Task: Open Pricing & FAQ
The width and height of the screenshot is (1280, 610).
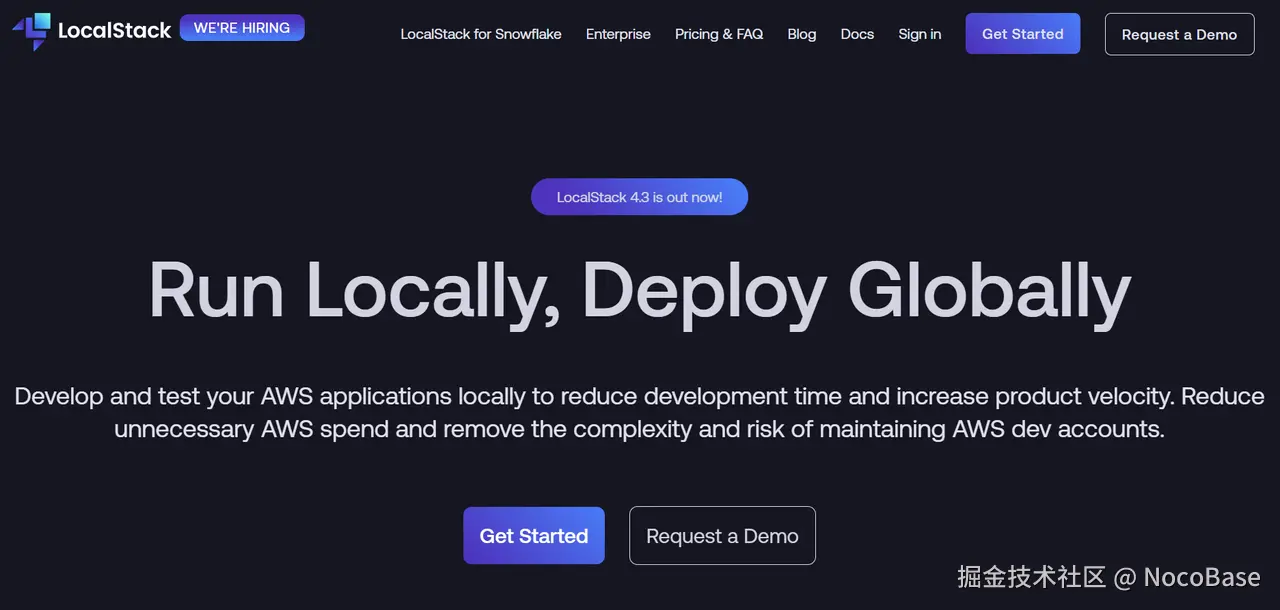Action: (719, 34)
